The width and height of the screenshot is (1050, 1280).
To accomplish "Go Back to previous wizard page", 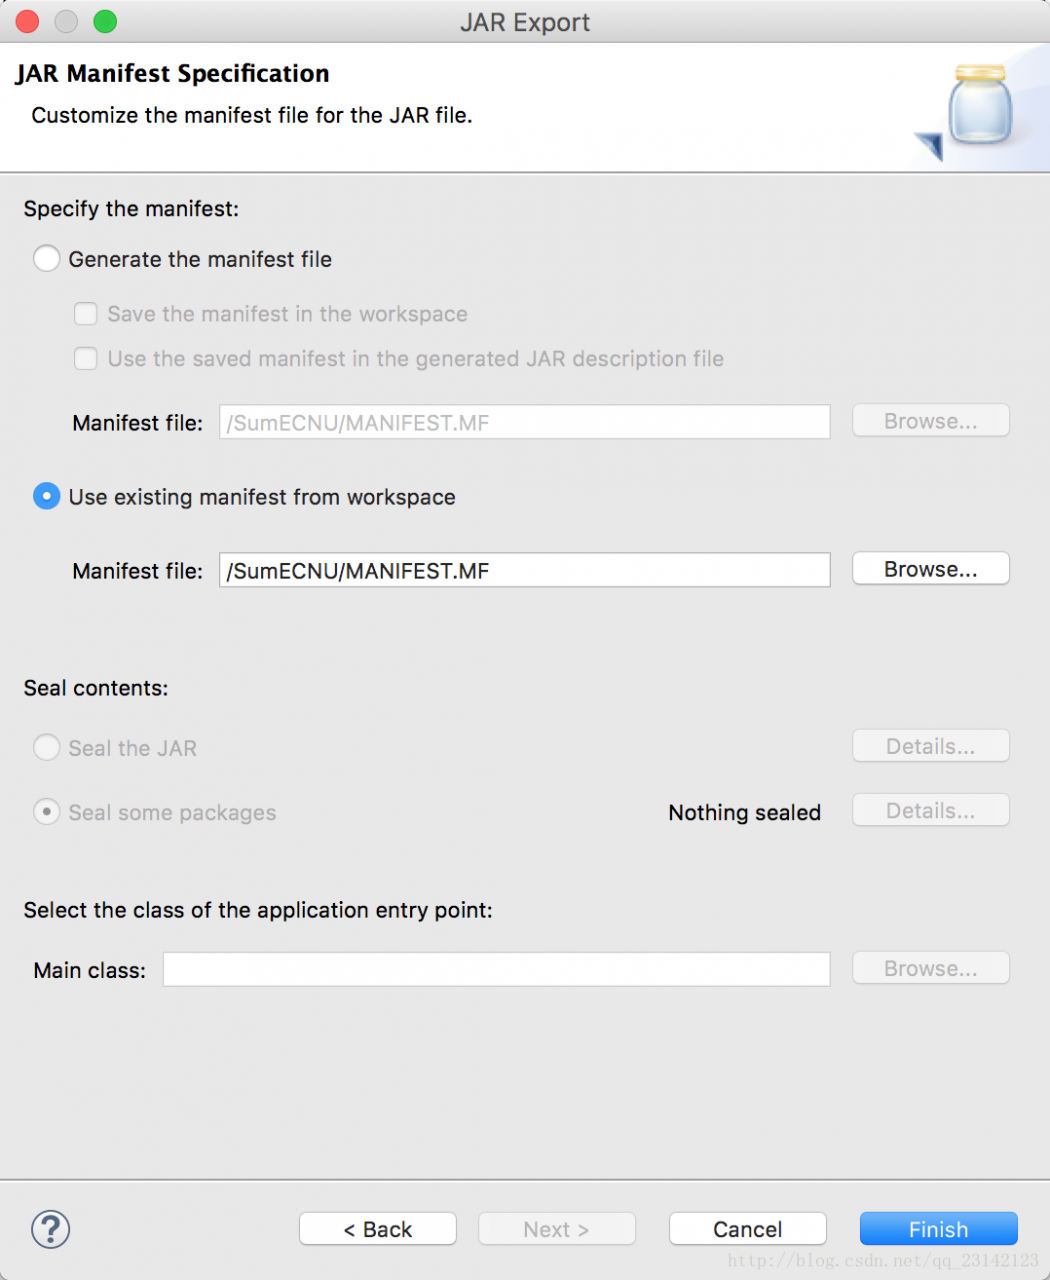I will (x=378, y=1229).
